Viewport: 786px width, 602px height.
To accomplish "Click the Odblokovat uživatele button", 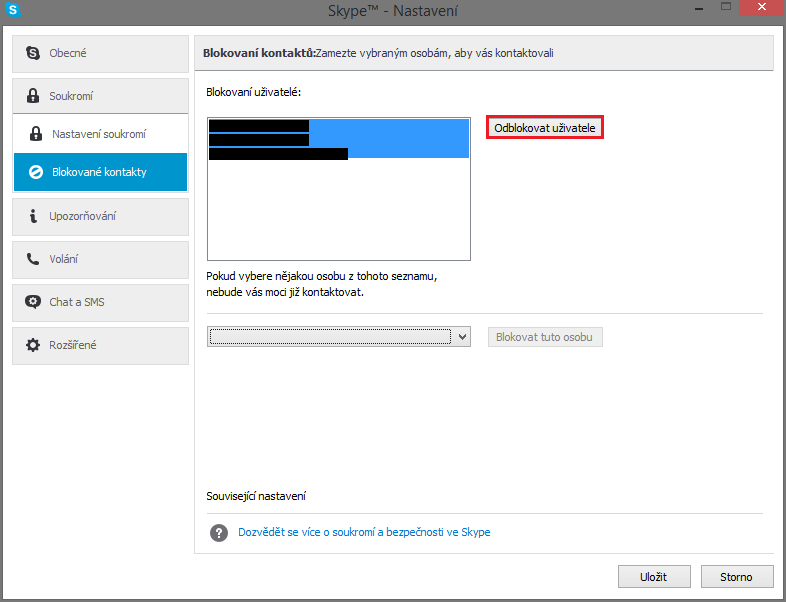I will point(545,128).
